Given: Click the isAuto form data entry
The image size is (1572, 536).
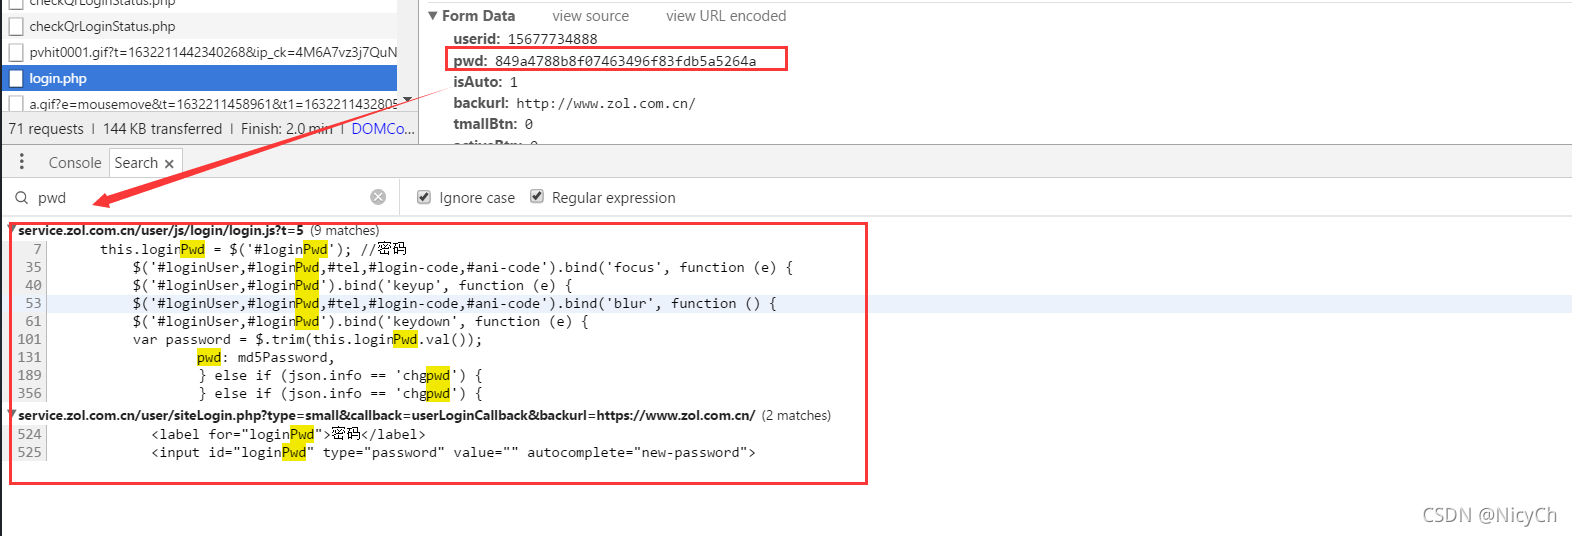Looking at the screenshot, I should [485, 82].
